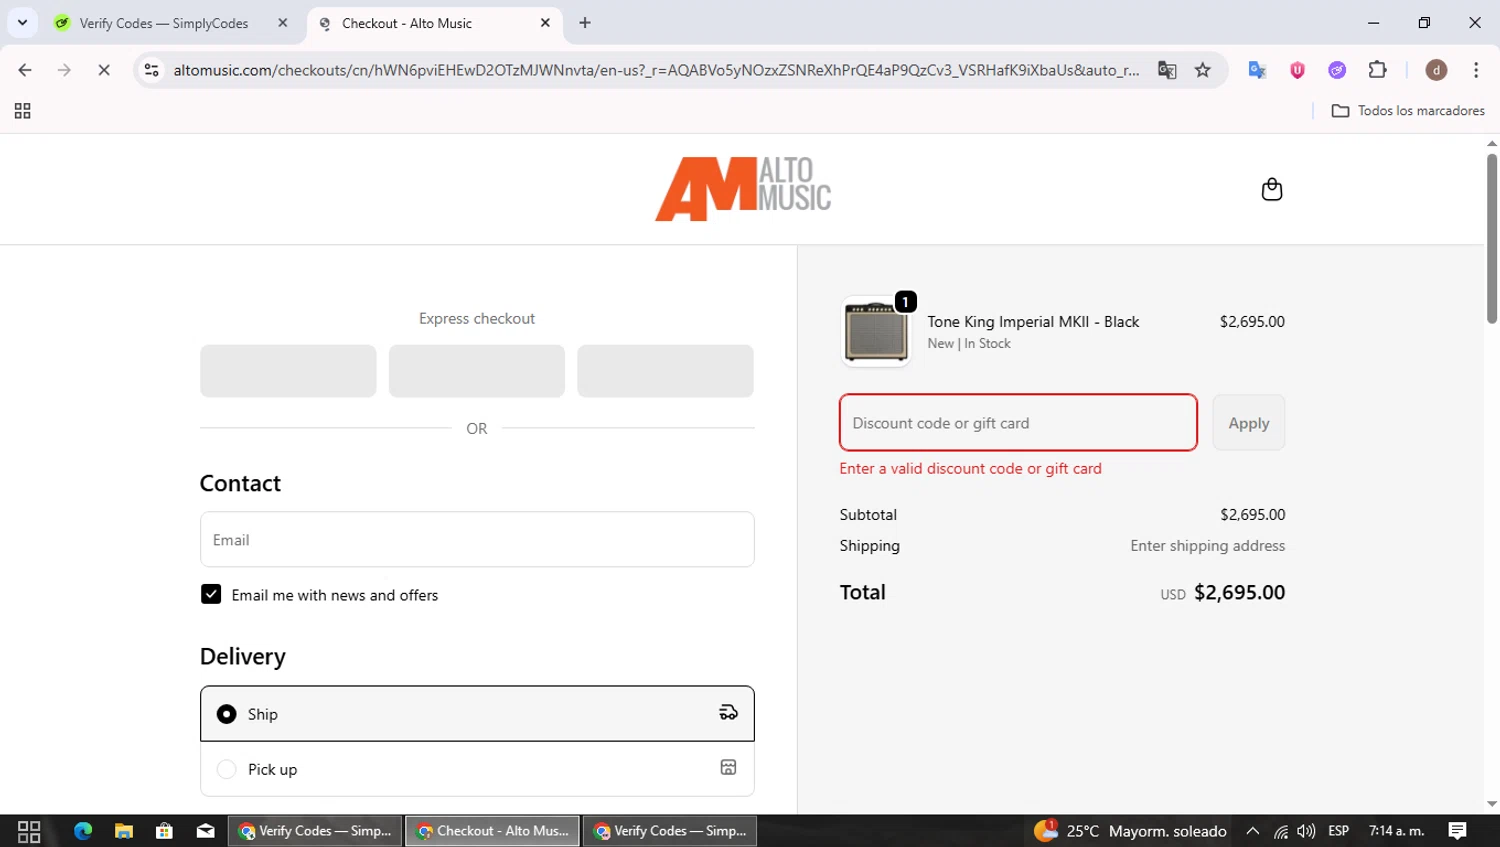Click the Email input field
Screen dimensions: 1500x847
pyautogui.click(x=477, y=539)
